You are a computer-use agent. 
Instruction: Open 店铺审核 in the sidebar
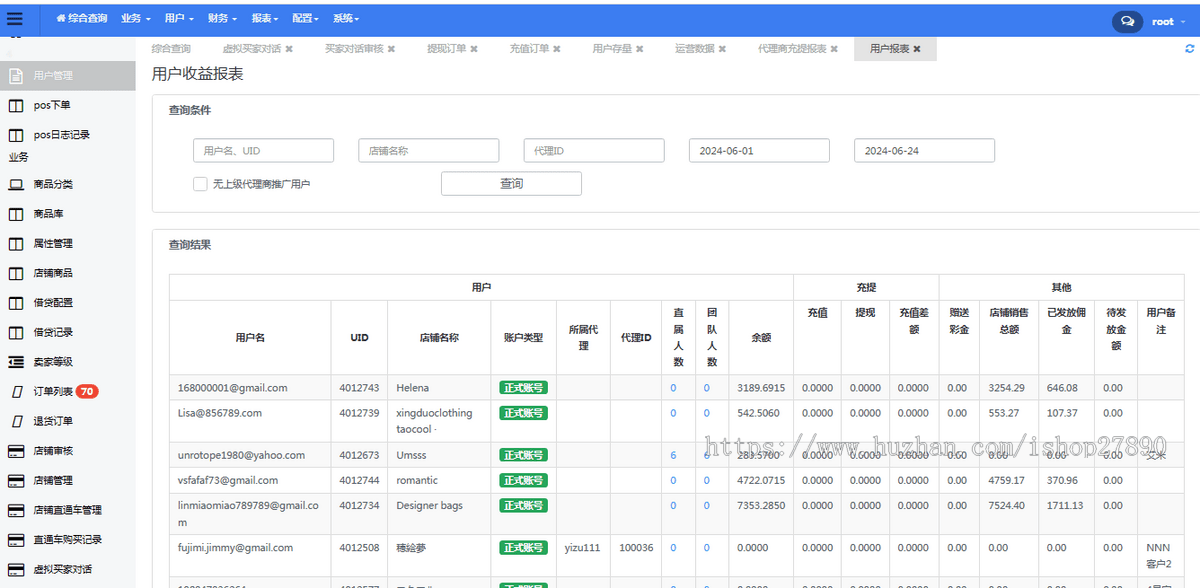(52, 451)
